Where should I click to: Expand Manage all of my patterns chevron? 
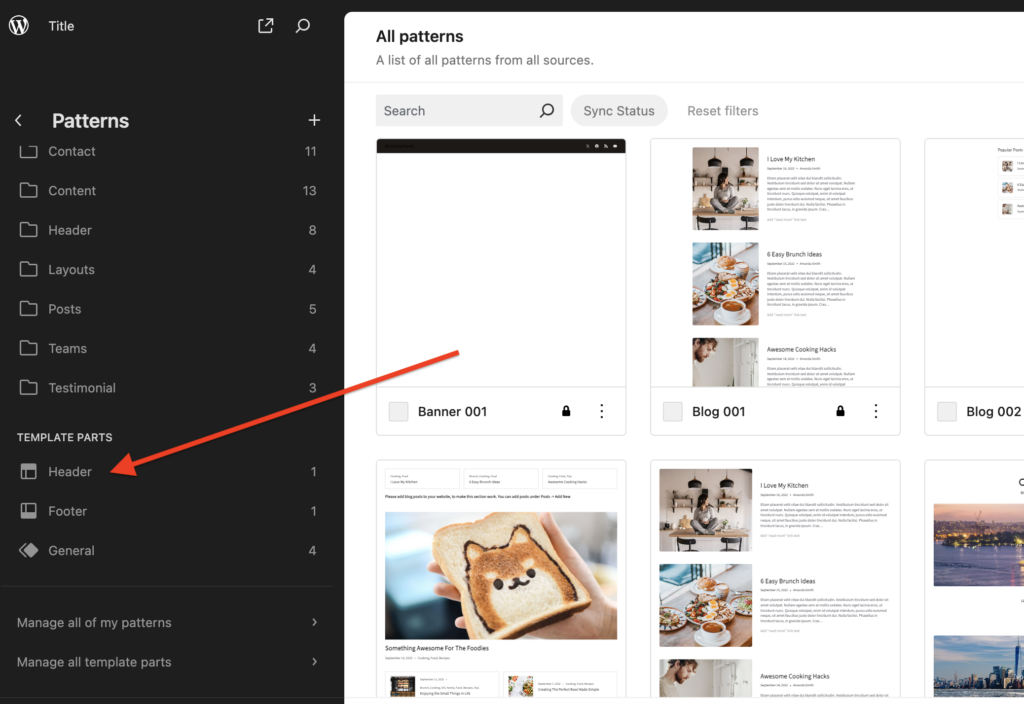[314, 622]
